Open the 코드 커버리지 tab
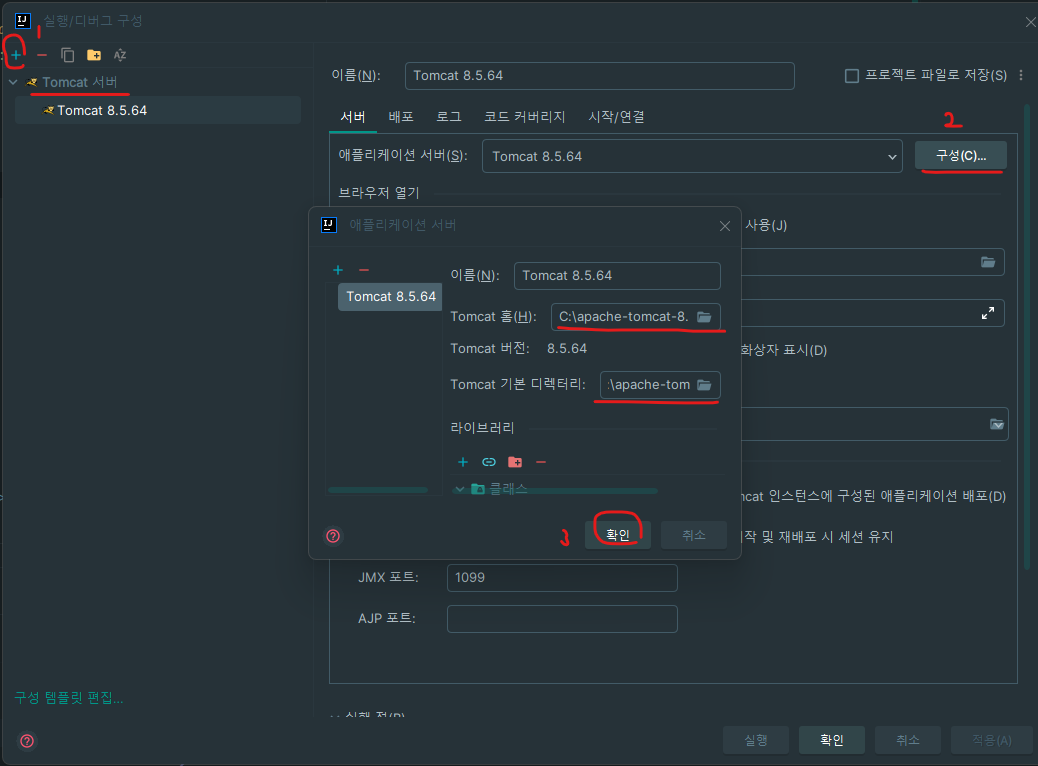 pos(524,117)
